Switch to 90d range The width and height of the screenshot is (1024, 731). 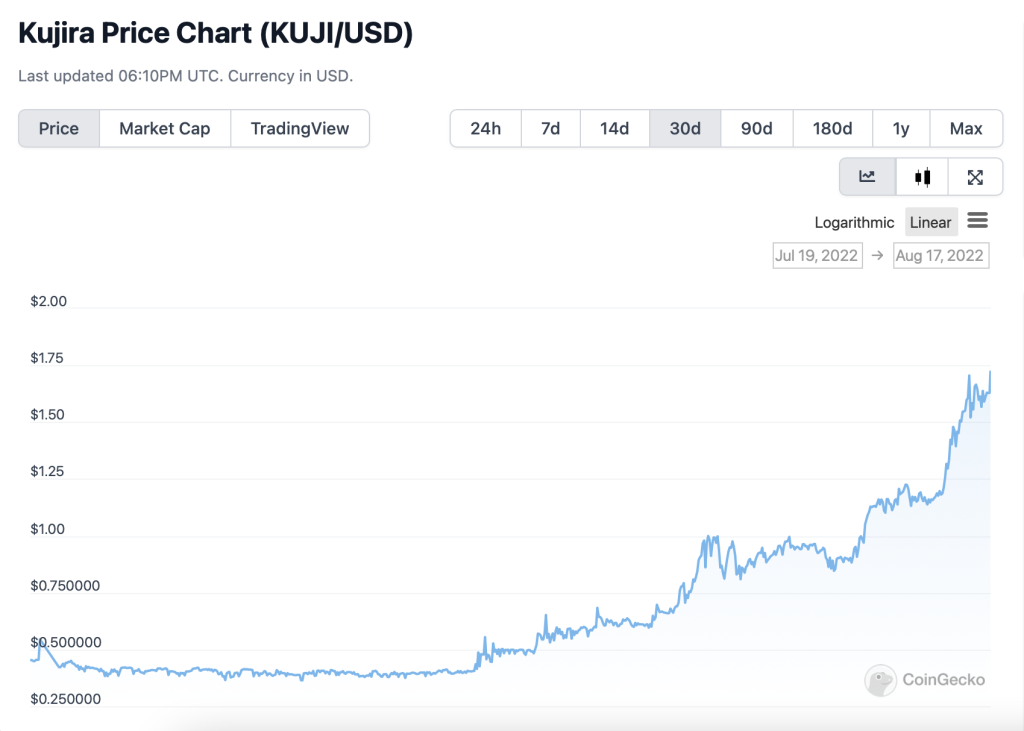coord(757,128)
